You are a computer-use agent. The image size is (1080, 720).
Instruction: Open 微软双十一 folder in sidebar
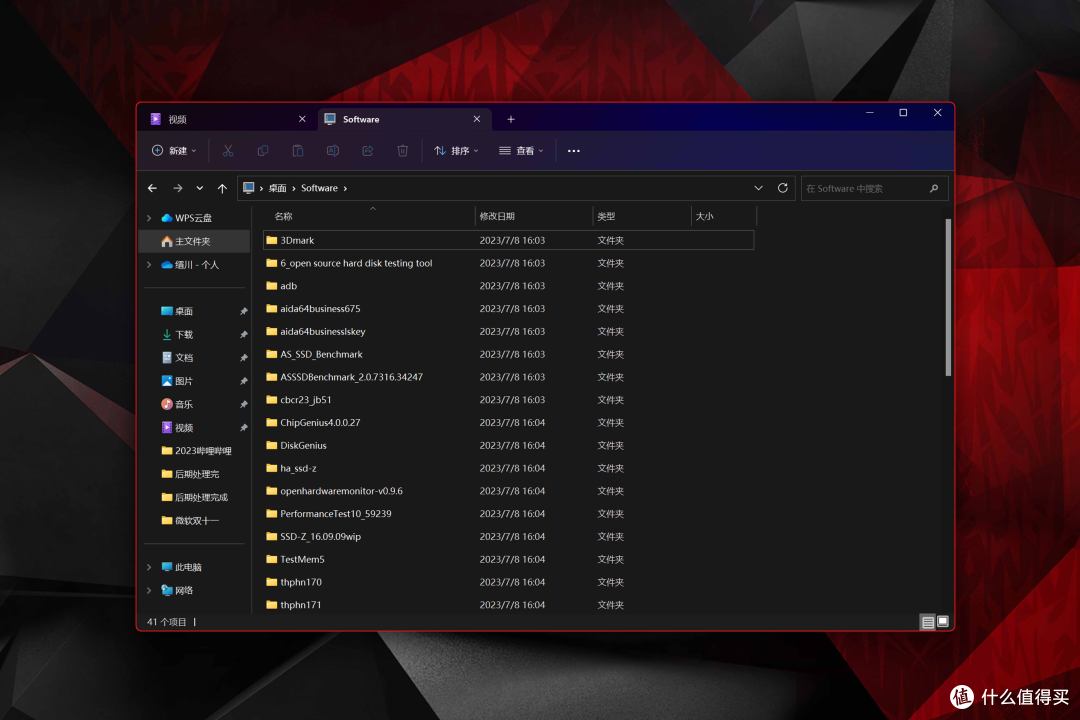(x=190, y=521)
